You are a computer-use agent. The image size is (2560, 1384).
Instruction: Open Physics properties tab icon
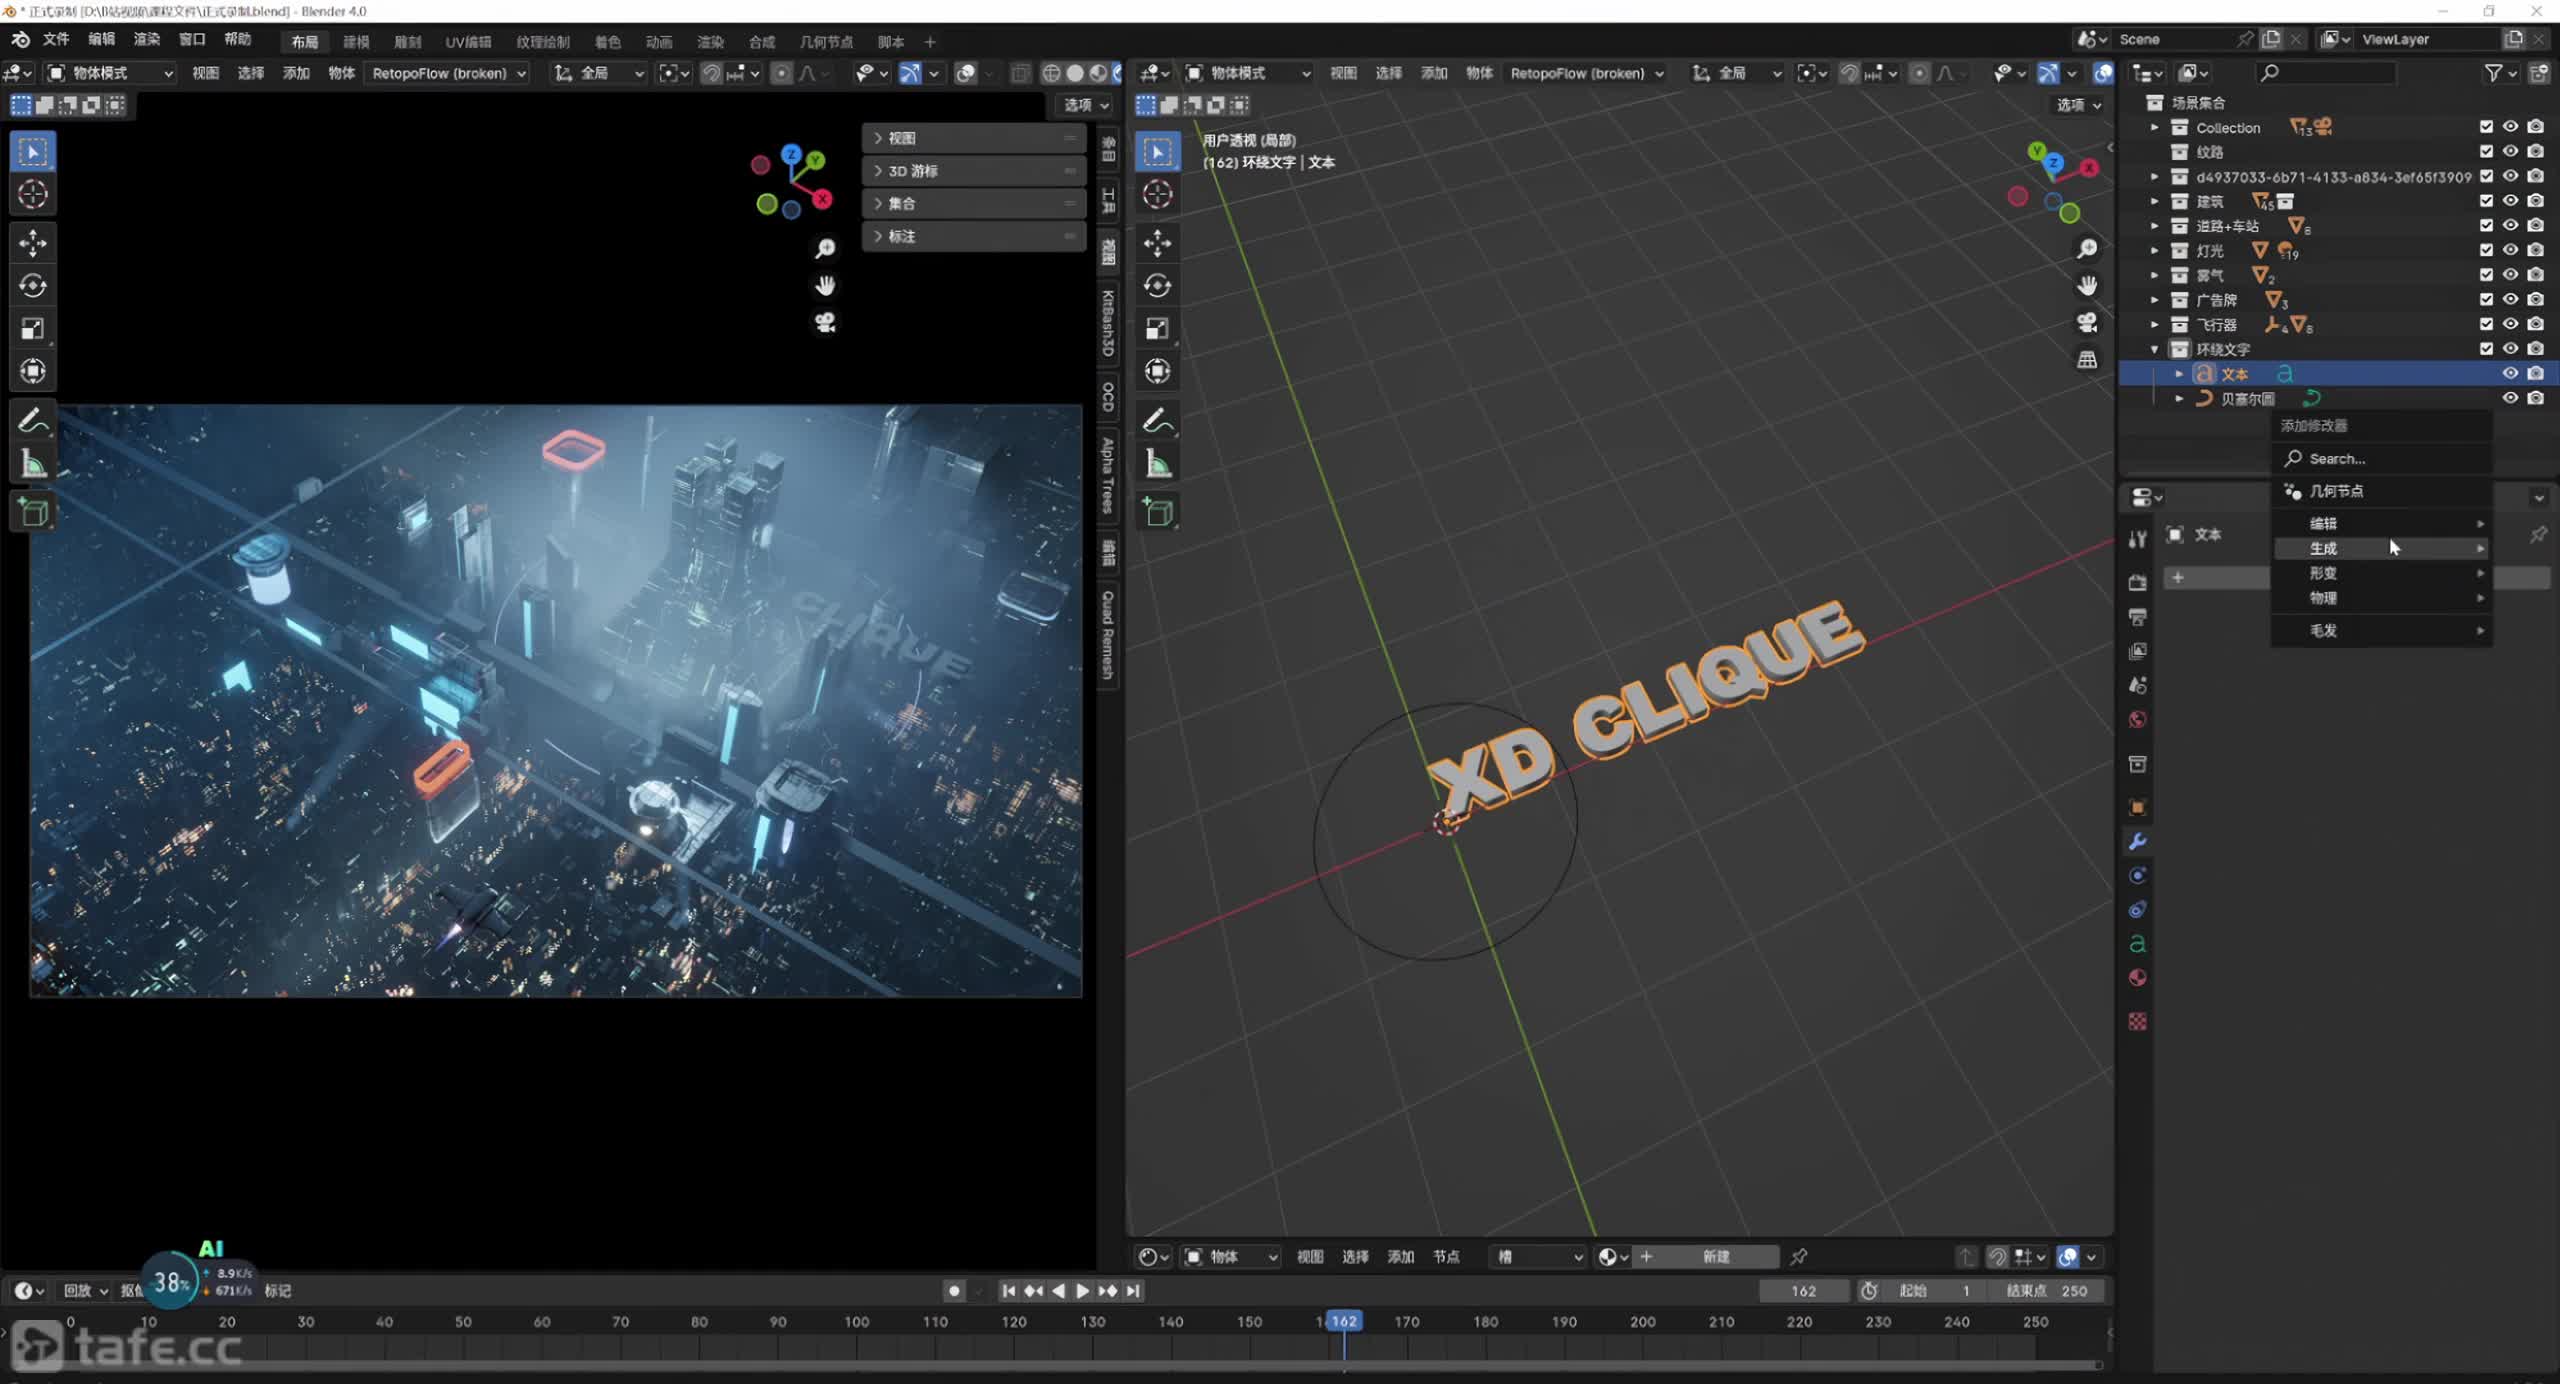pos(2137,876)
